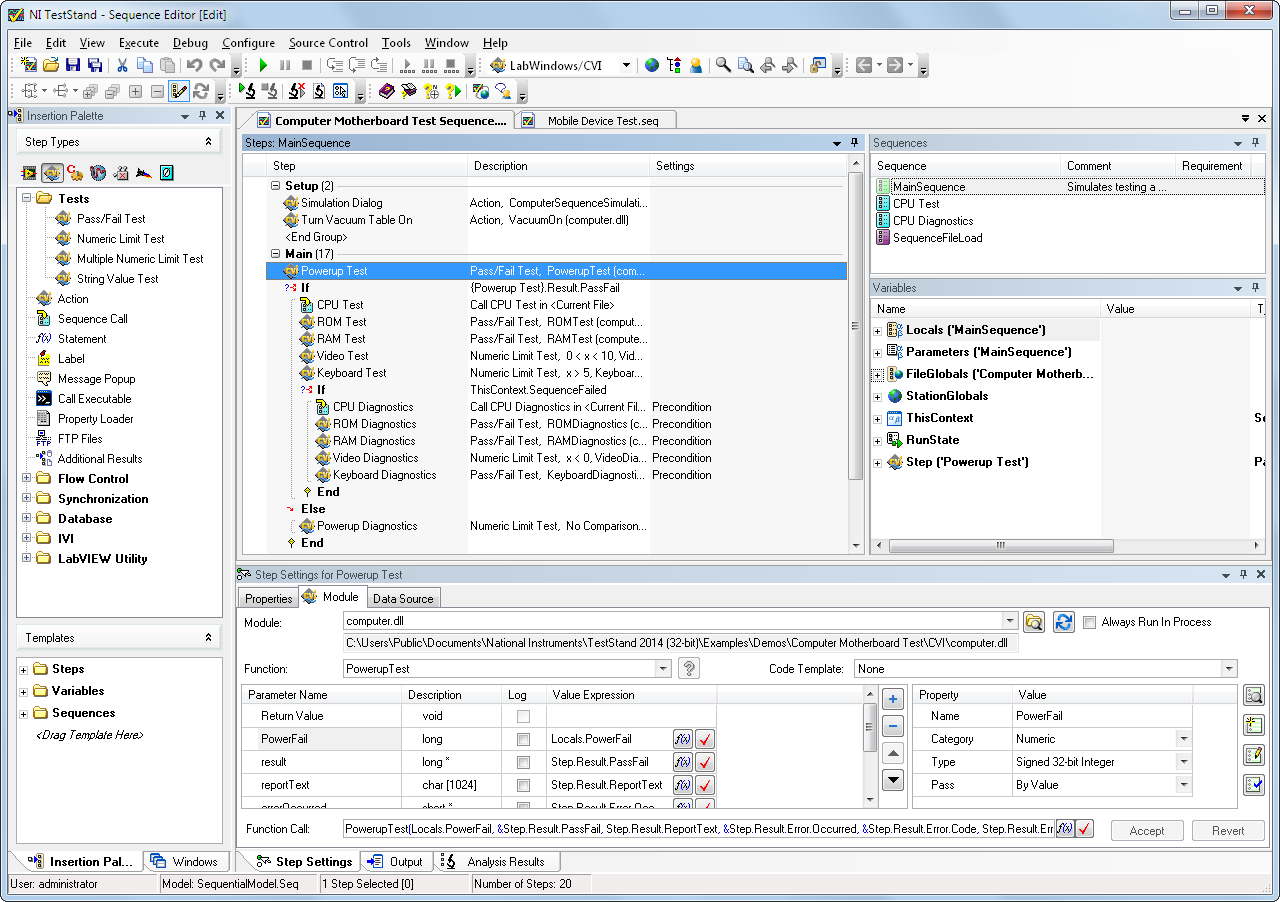Open the LabWindows/CVI adapter dropdown

626,65
